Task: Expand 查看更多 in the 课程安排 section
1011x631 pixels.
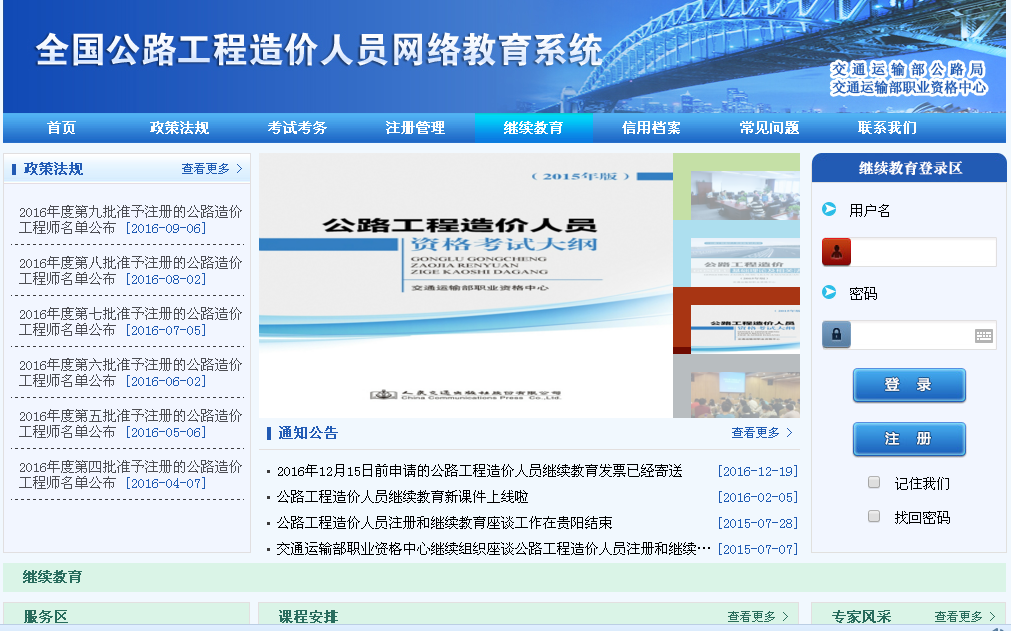Action: (x=757, y=617)
